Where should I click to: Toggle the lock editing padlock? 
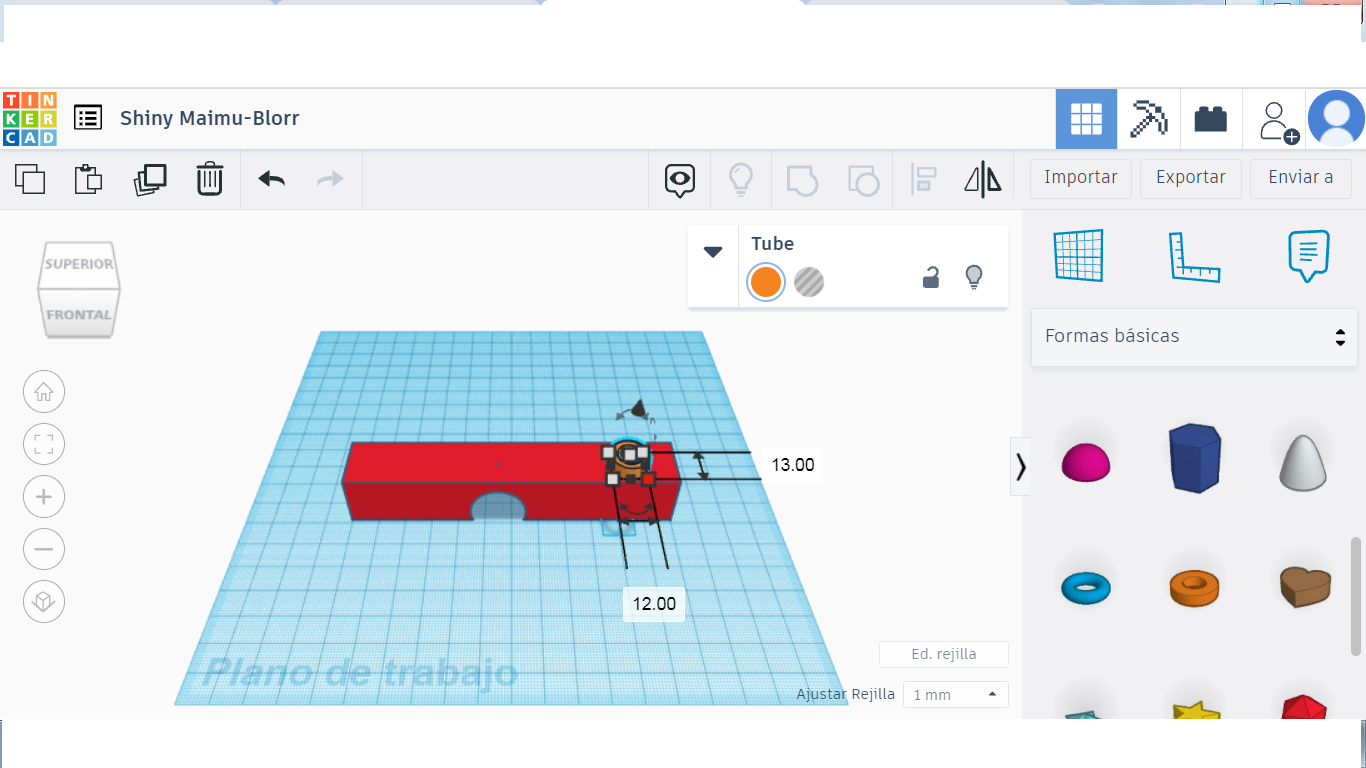(931, 278)
